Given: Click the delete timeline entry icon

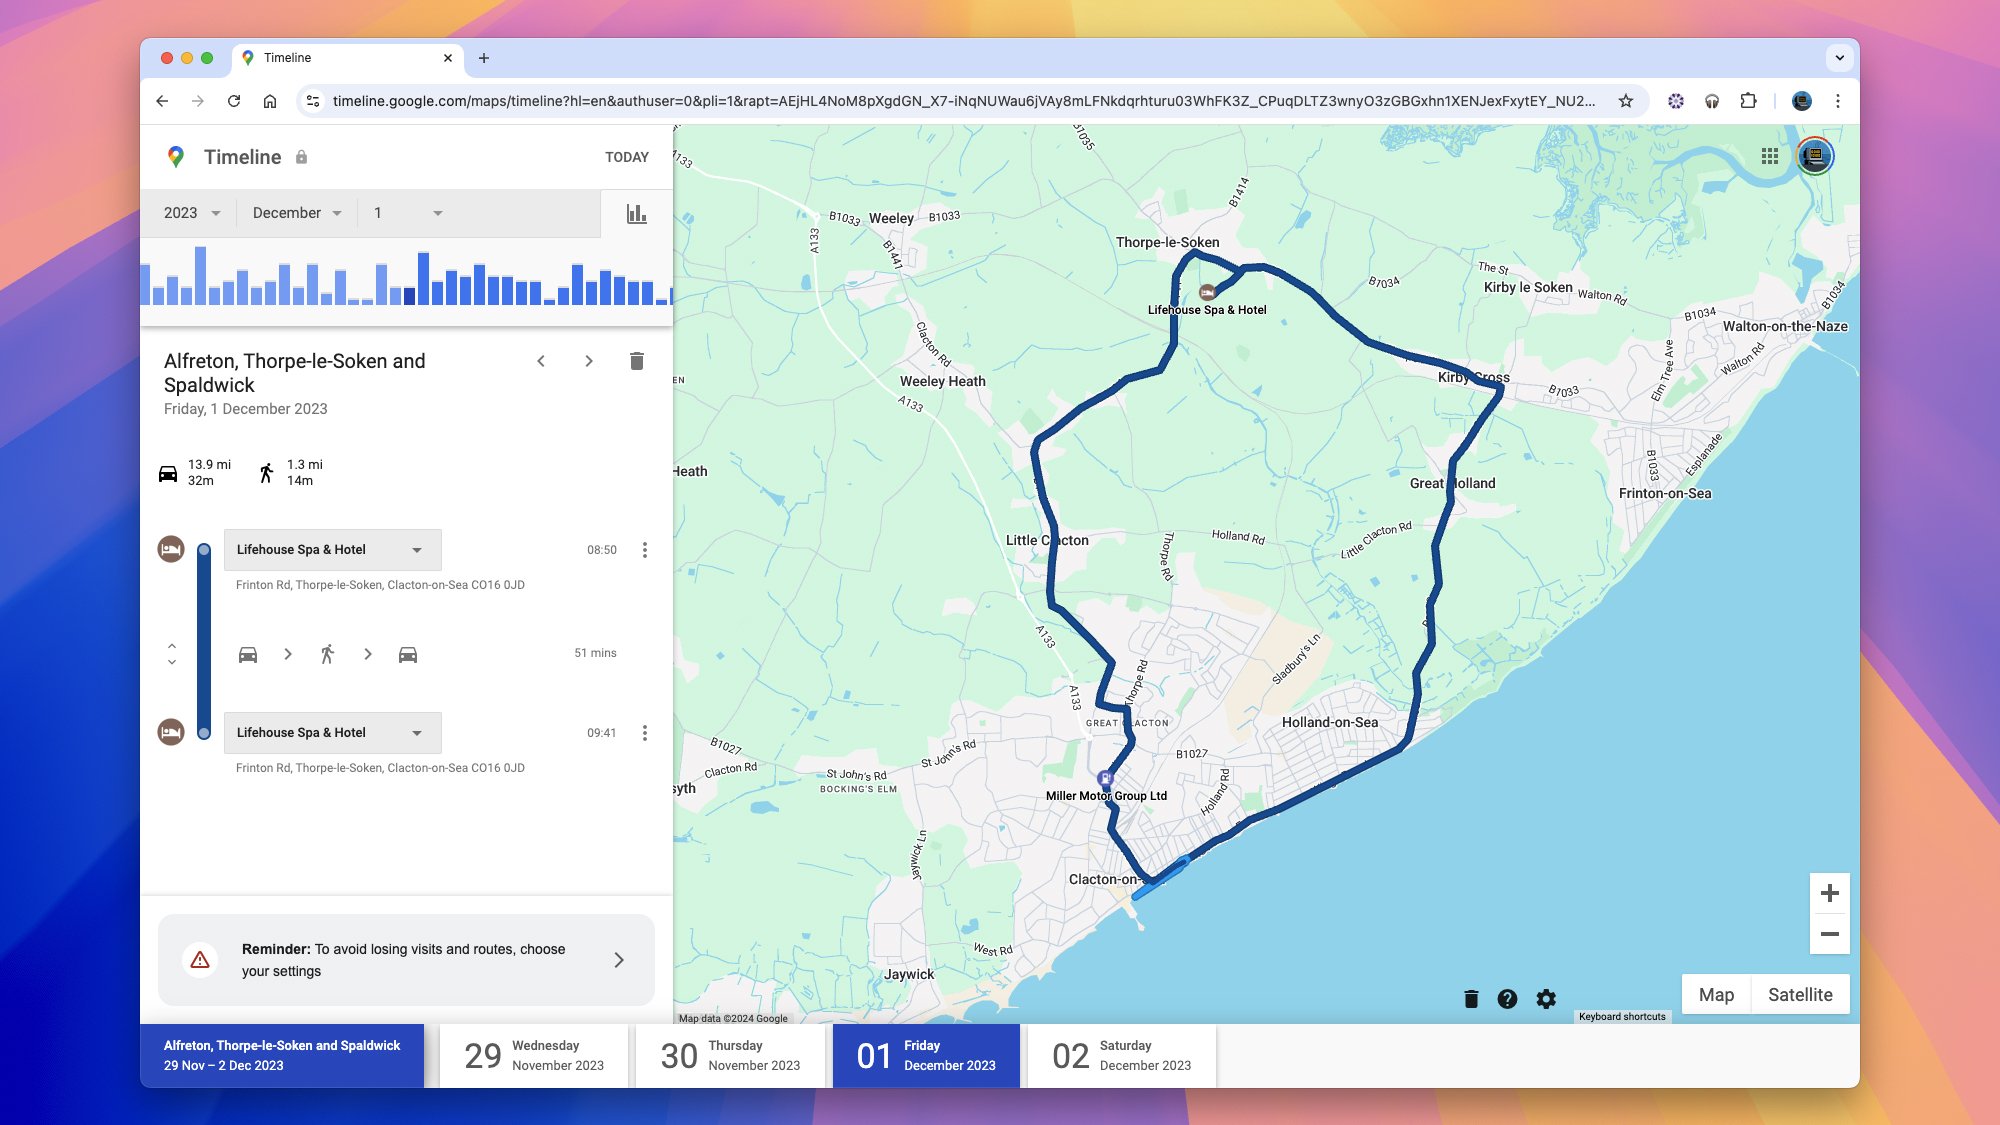Looking at the screenshot, I should (x=636, y=361).
